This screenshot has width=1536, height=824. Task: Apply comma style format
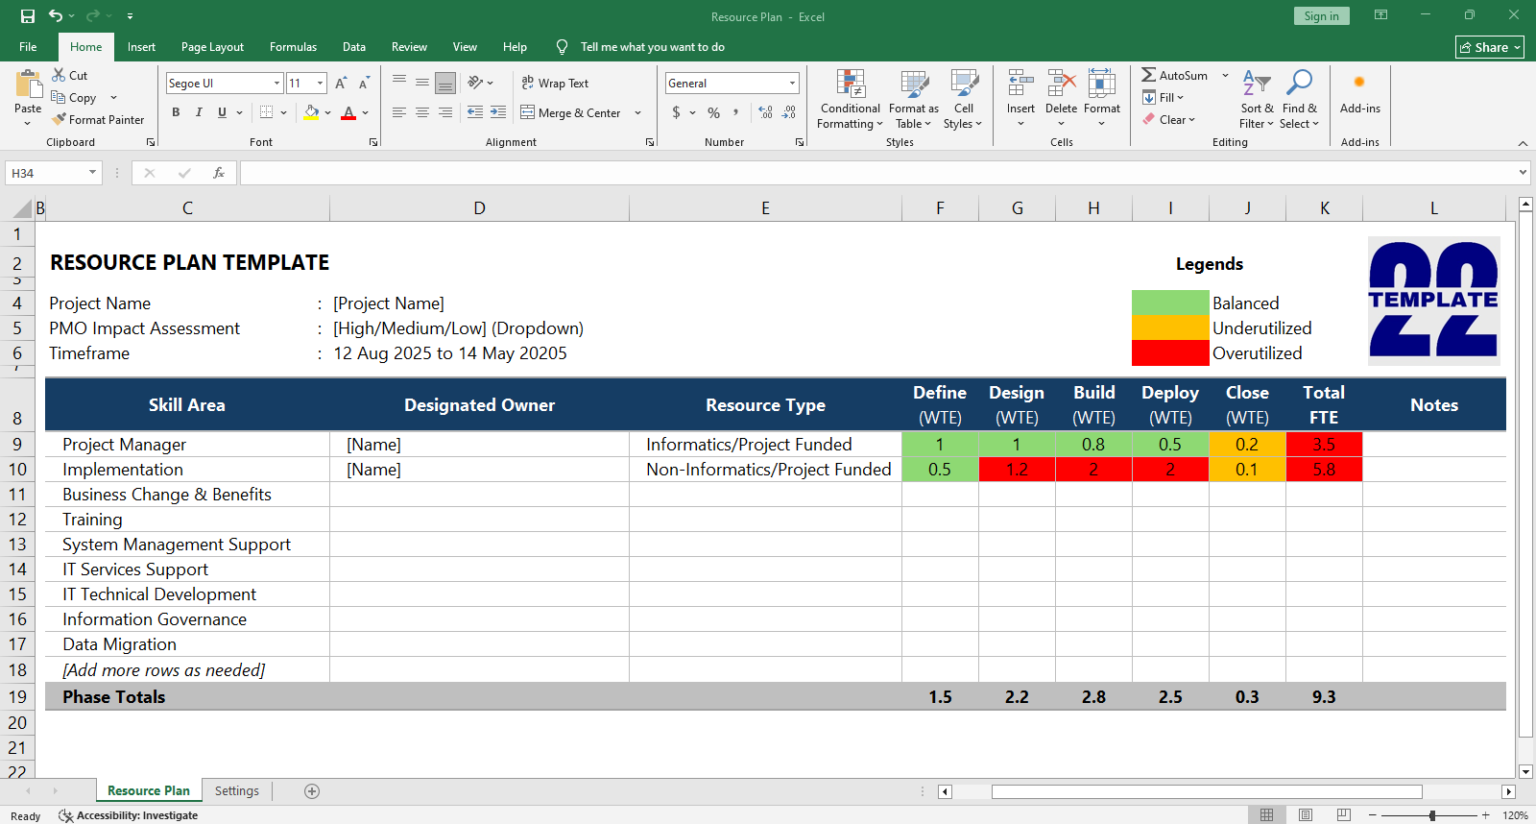click(736, 113)
